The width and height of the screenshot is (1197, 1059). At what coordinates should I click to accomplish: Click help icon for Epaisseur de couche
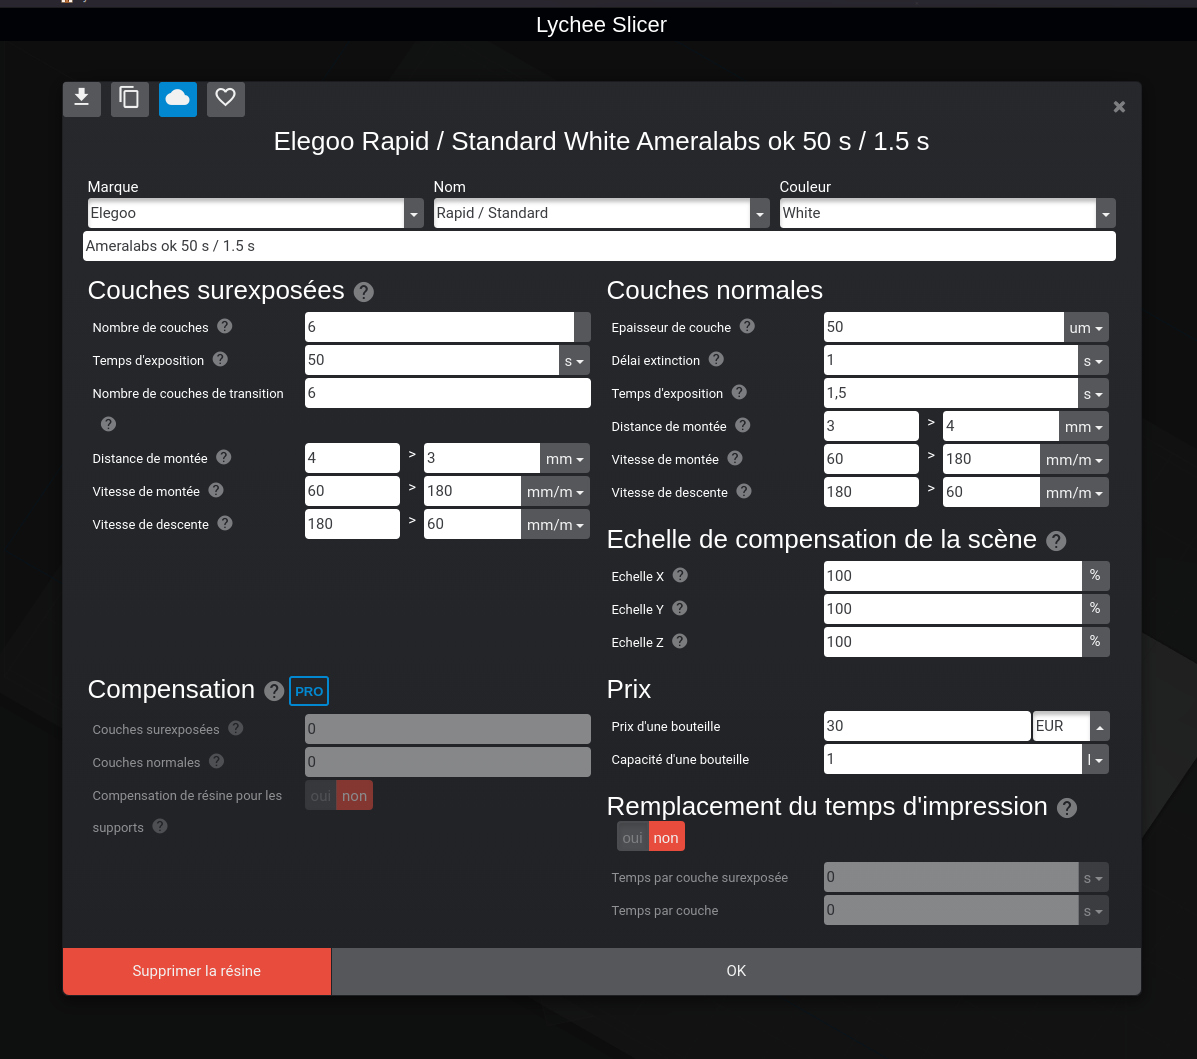747,326
